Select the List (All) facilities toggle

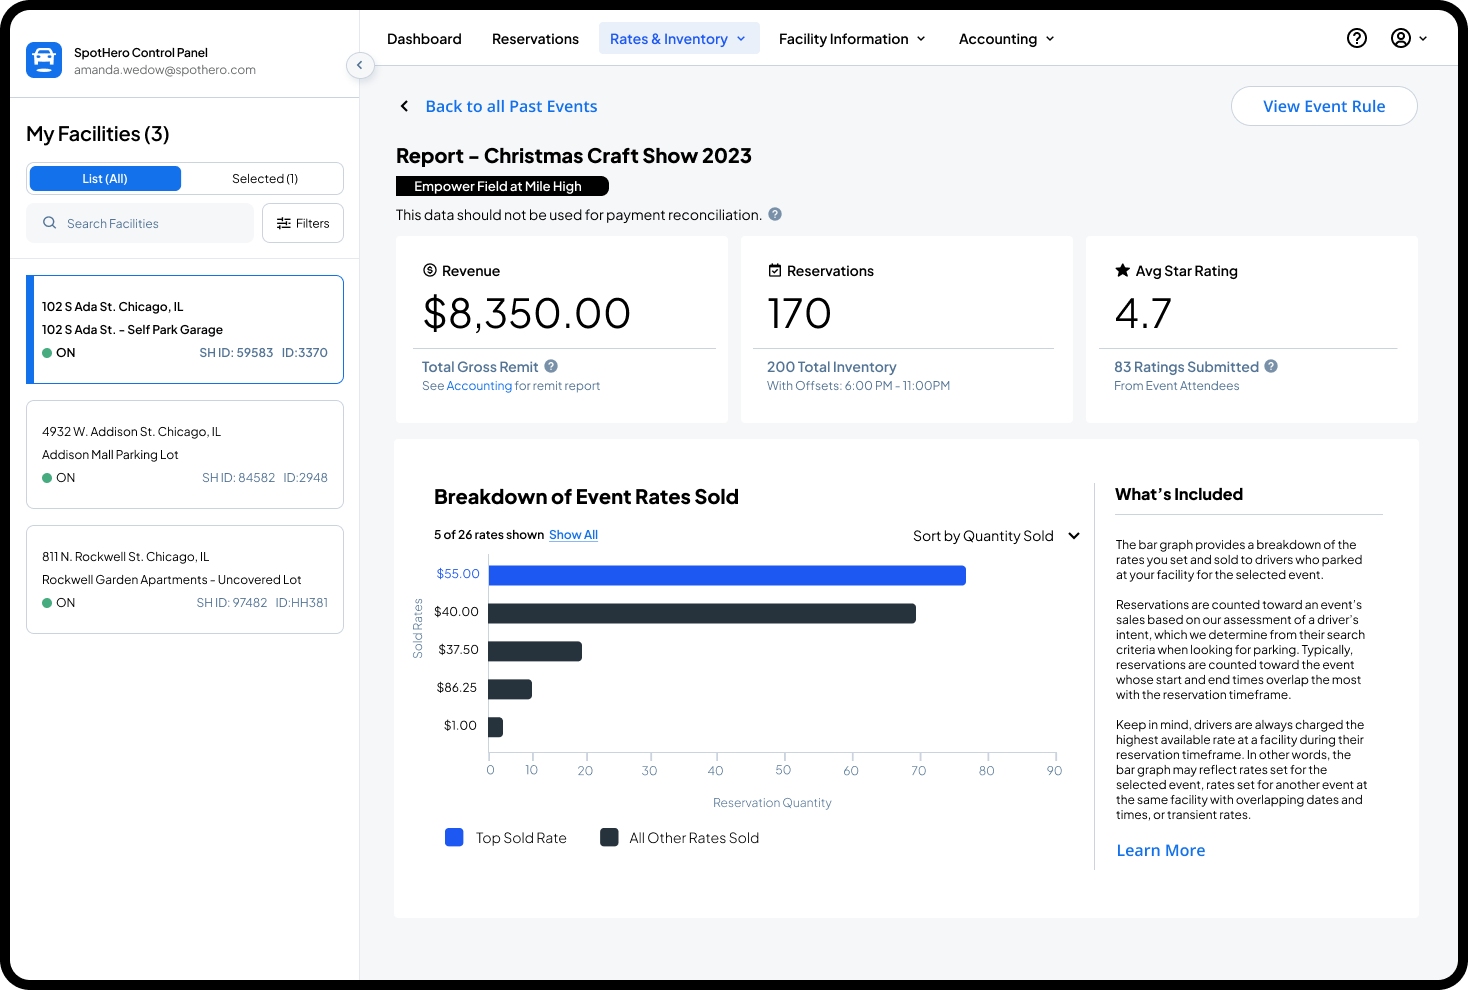[105, 178]
